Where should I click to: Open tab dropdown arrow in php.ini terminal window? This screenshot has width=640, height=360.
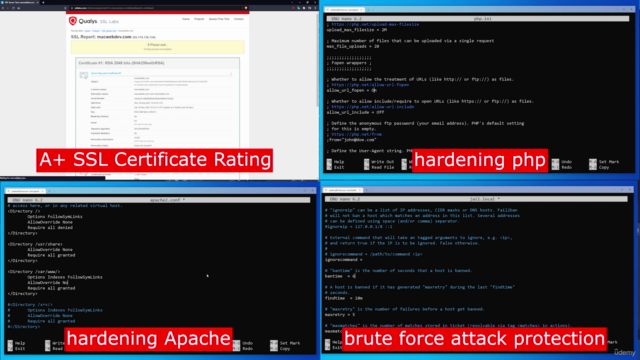point(373,9)
